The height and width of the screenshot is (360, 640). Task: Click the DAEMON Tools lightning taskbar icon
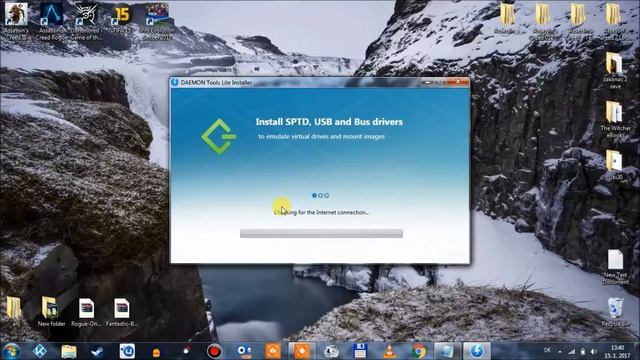coord(476,351)
